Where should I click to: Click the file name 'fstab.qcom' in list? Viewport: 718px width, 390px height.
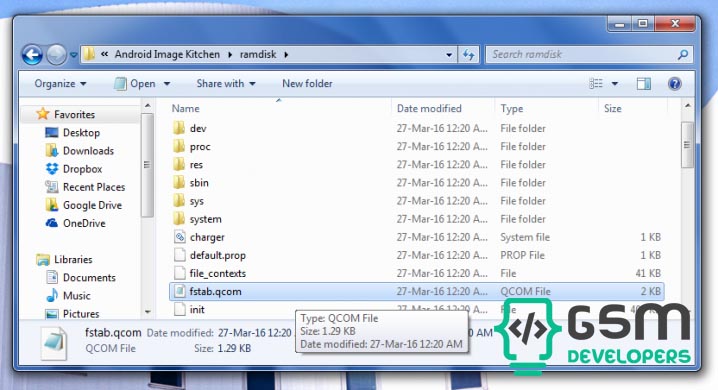(x=215, y=292)
